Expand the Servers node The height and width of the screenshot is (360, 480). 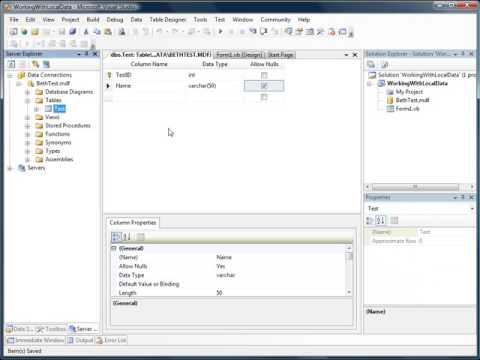[x=10, y=168]
